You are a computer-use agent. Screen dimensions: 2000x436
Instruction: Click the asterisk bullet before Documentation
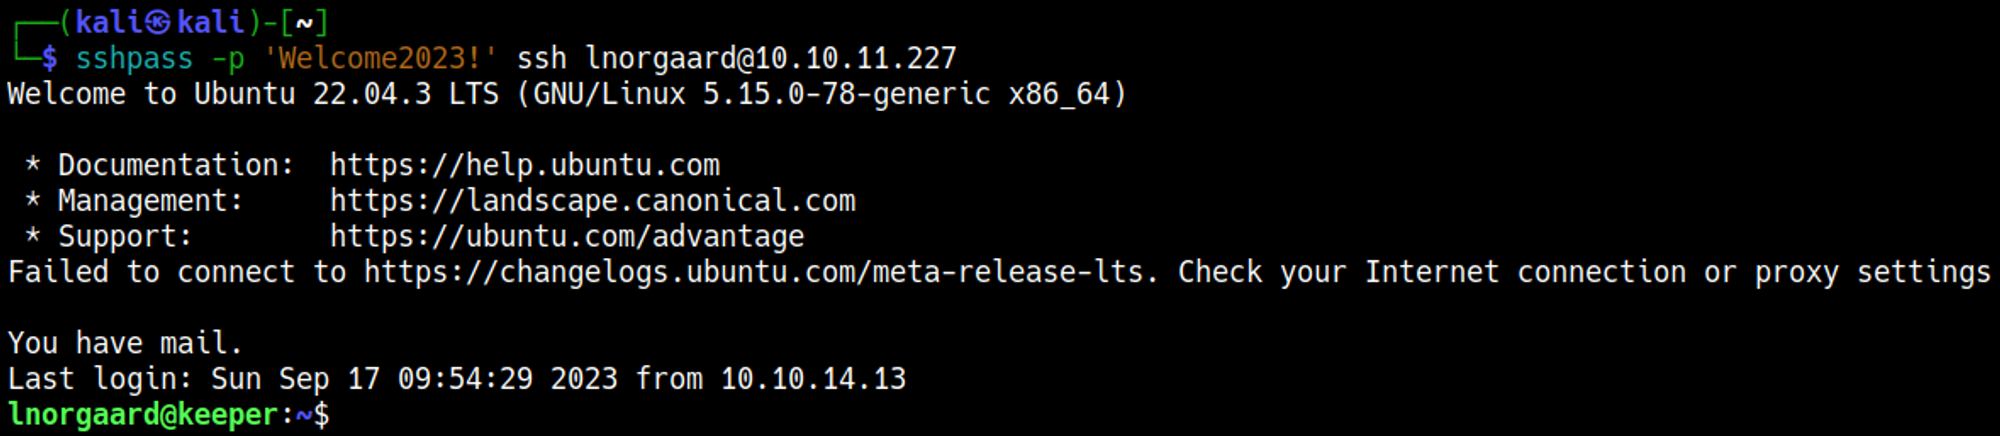click(33, 165)
